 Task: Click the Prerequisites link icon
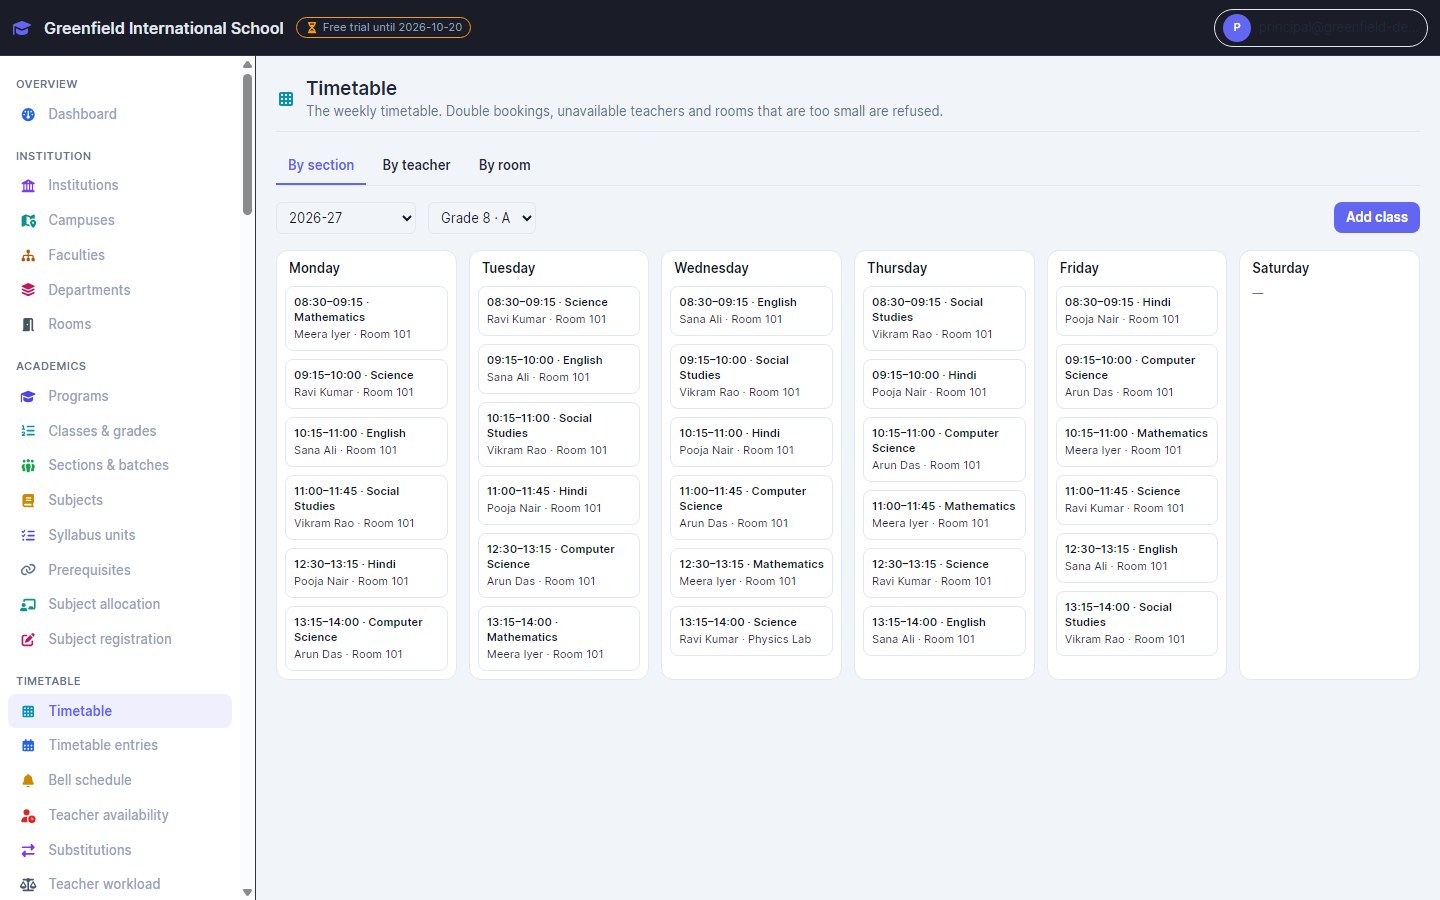(x=28, y=570)
